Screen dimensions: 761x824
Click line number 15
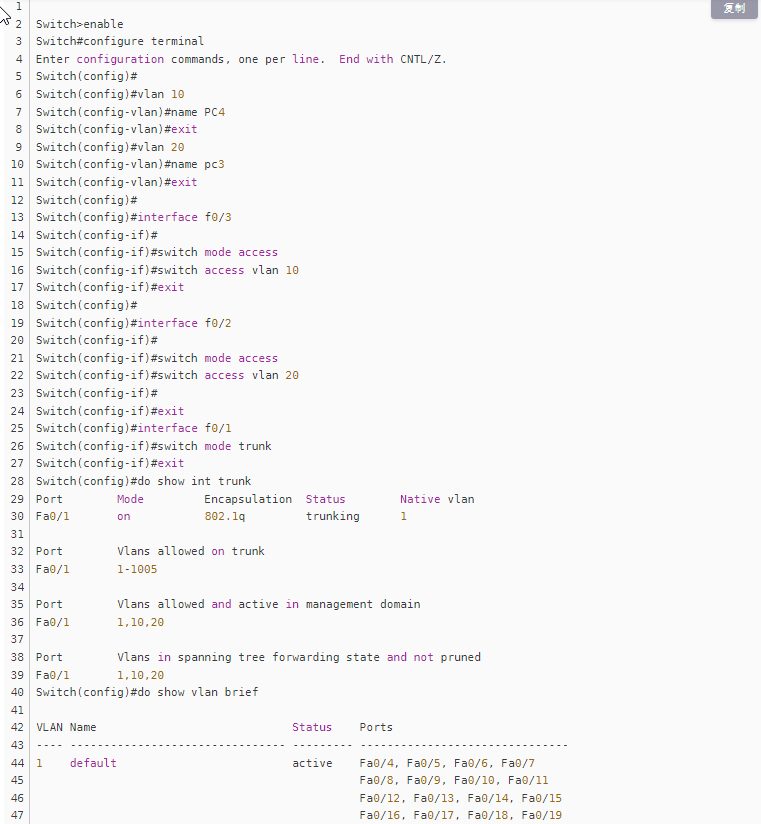coord(17,253)
